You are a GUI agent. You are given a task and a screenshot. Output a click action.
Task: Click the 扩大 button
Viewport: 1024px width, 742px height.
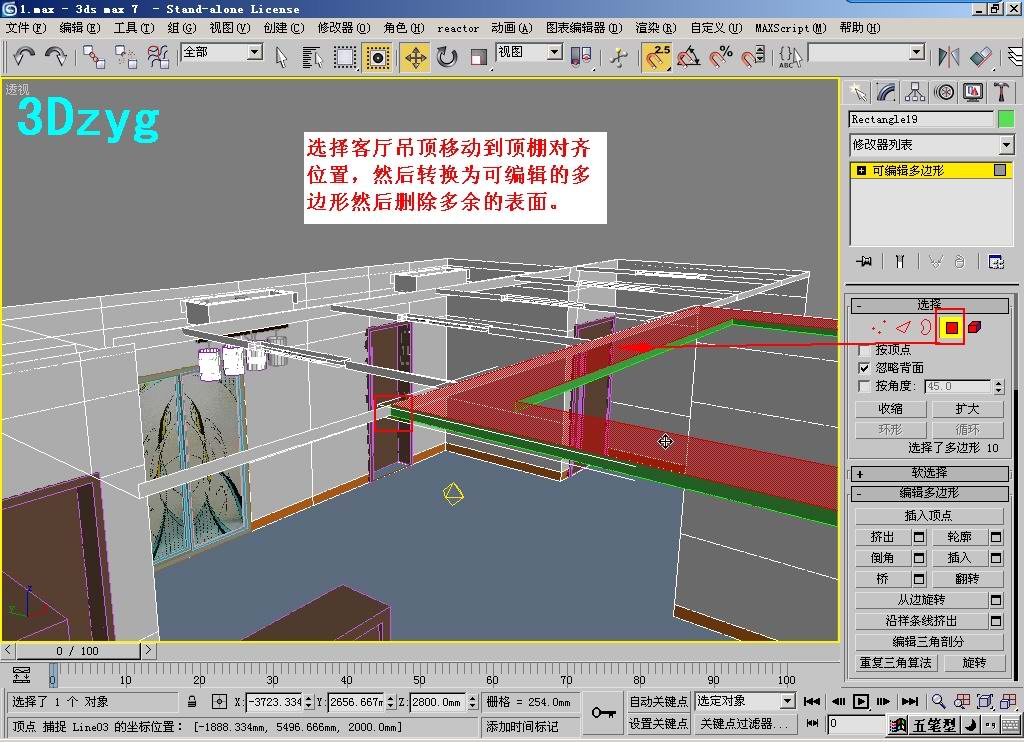point(967,409)
